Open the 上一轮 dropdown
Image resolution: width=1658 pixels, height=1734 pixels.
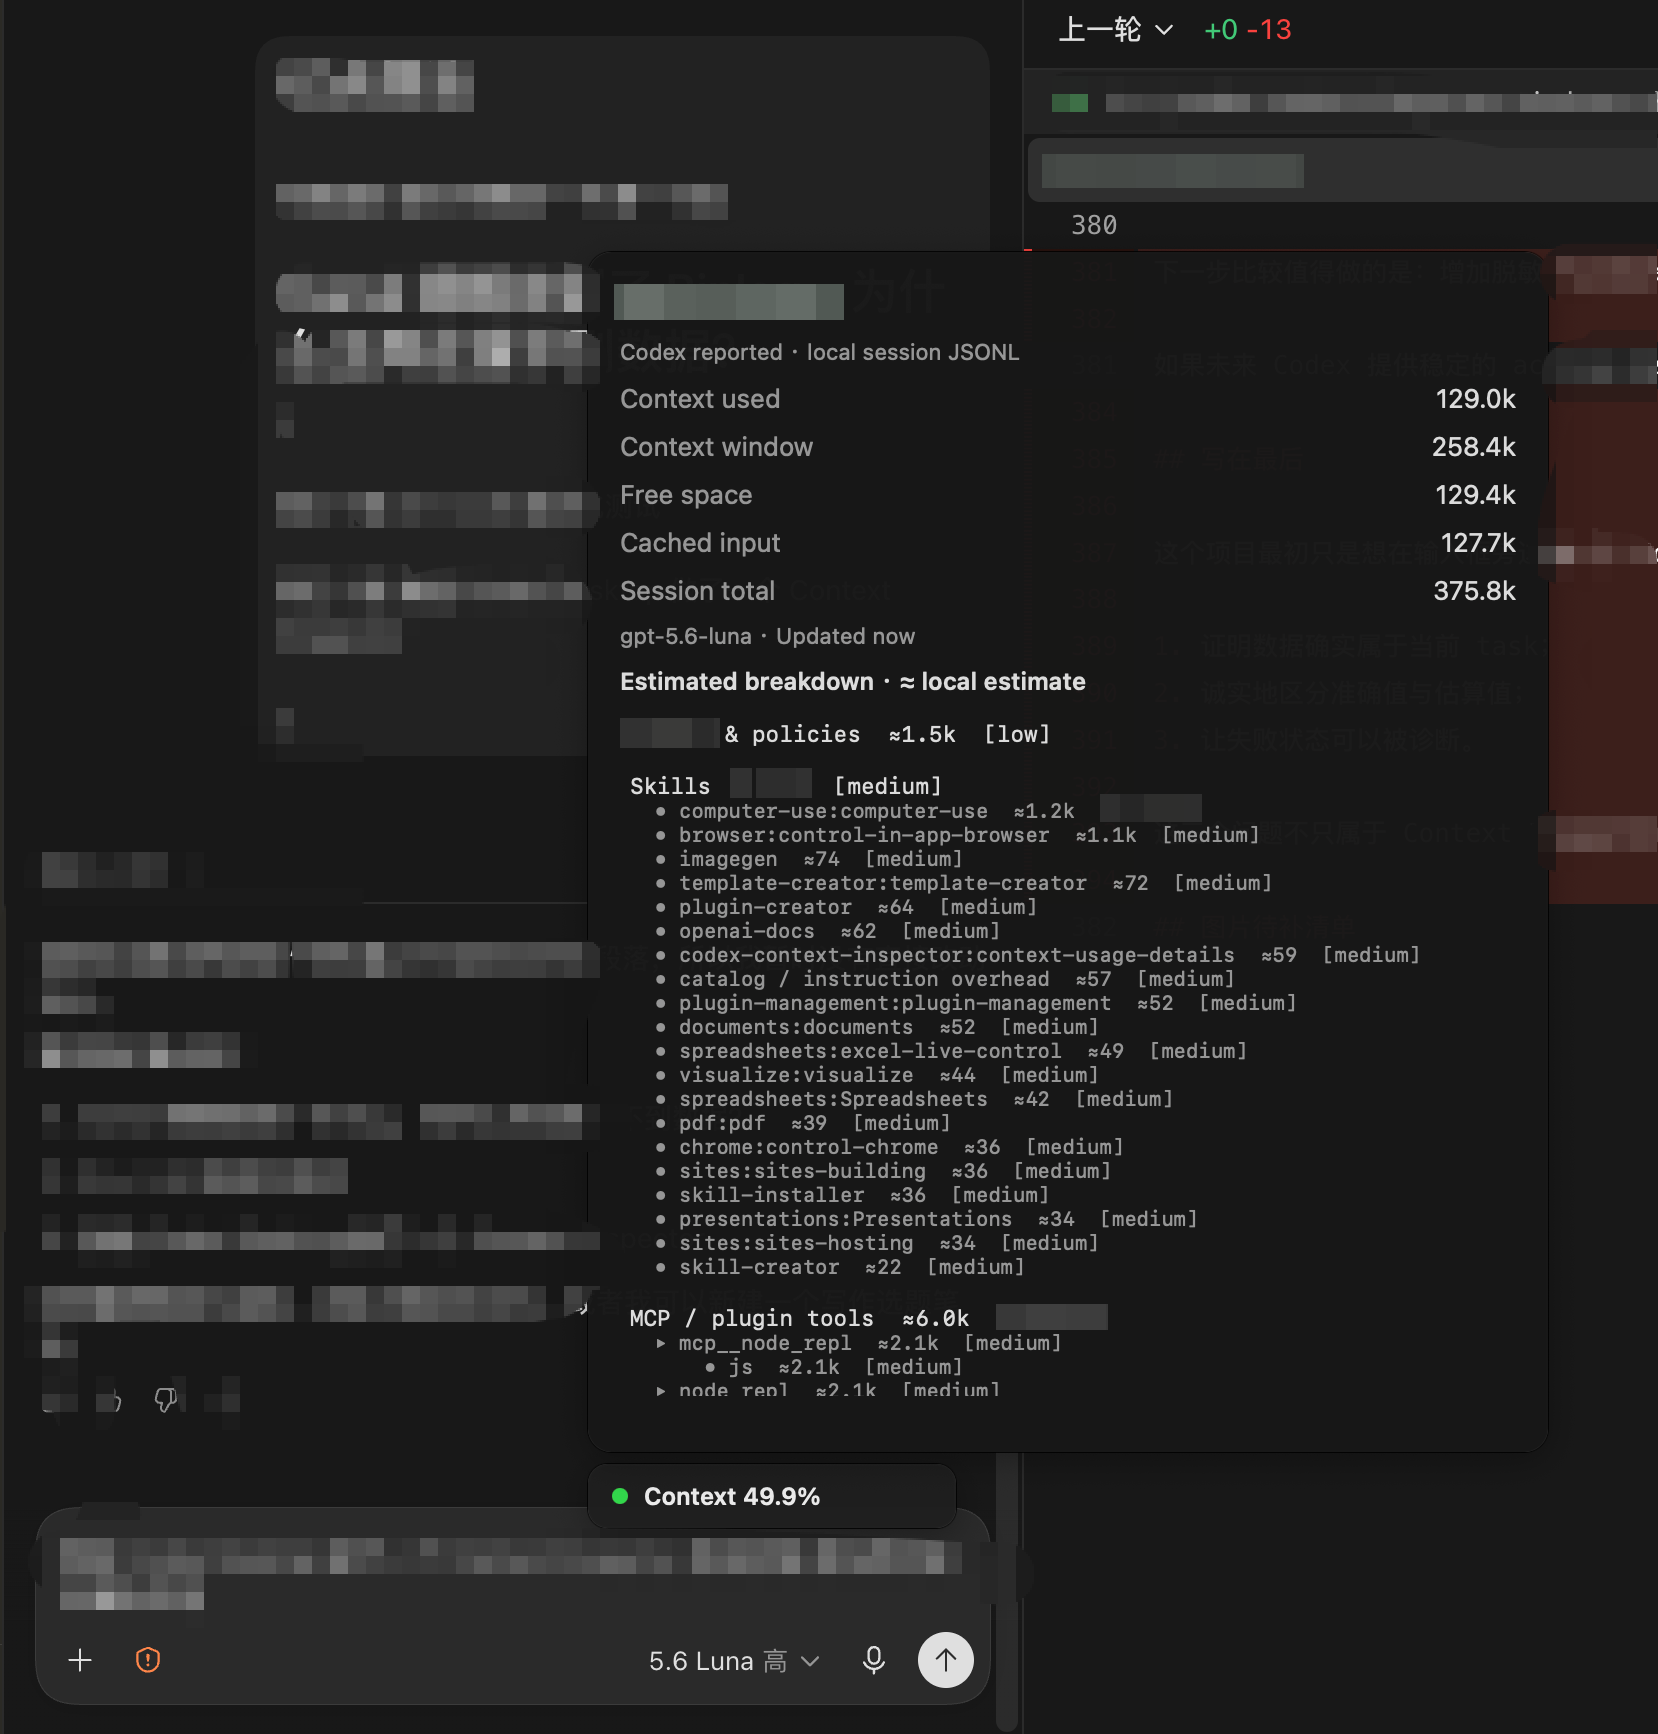(1116, 30)
